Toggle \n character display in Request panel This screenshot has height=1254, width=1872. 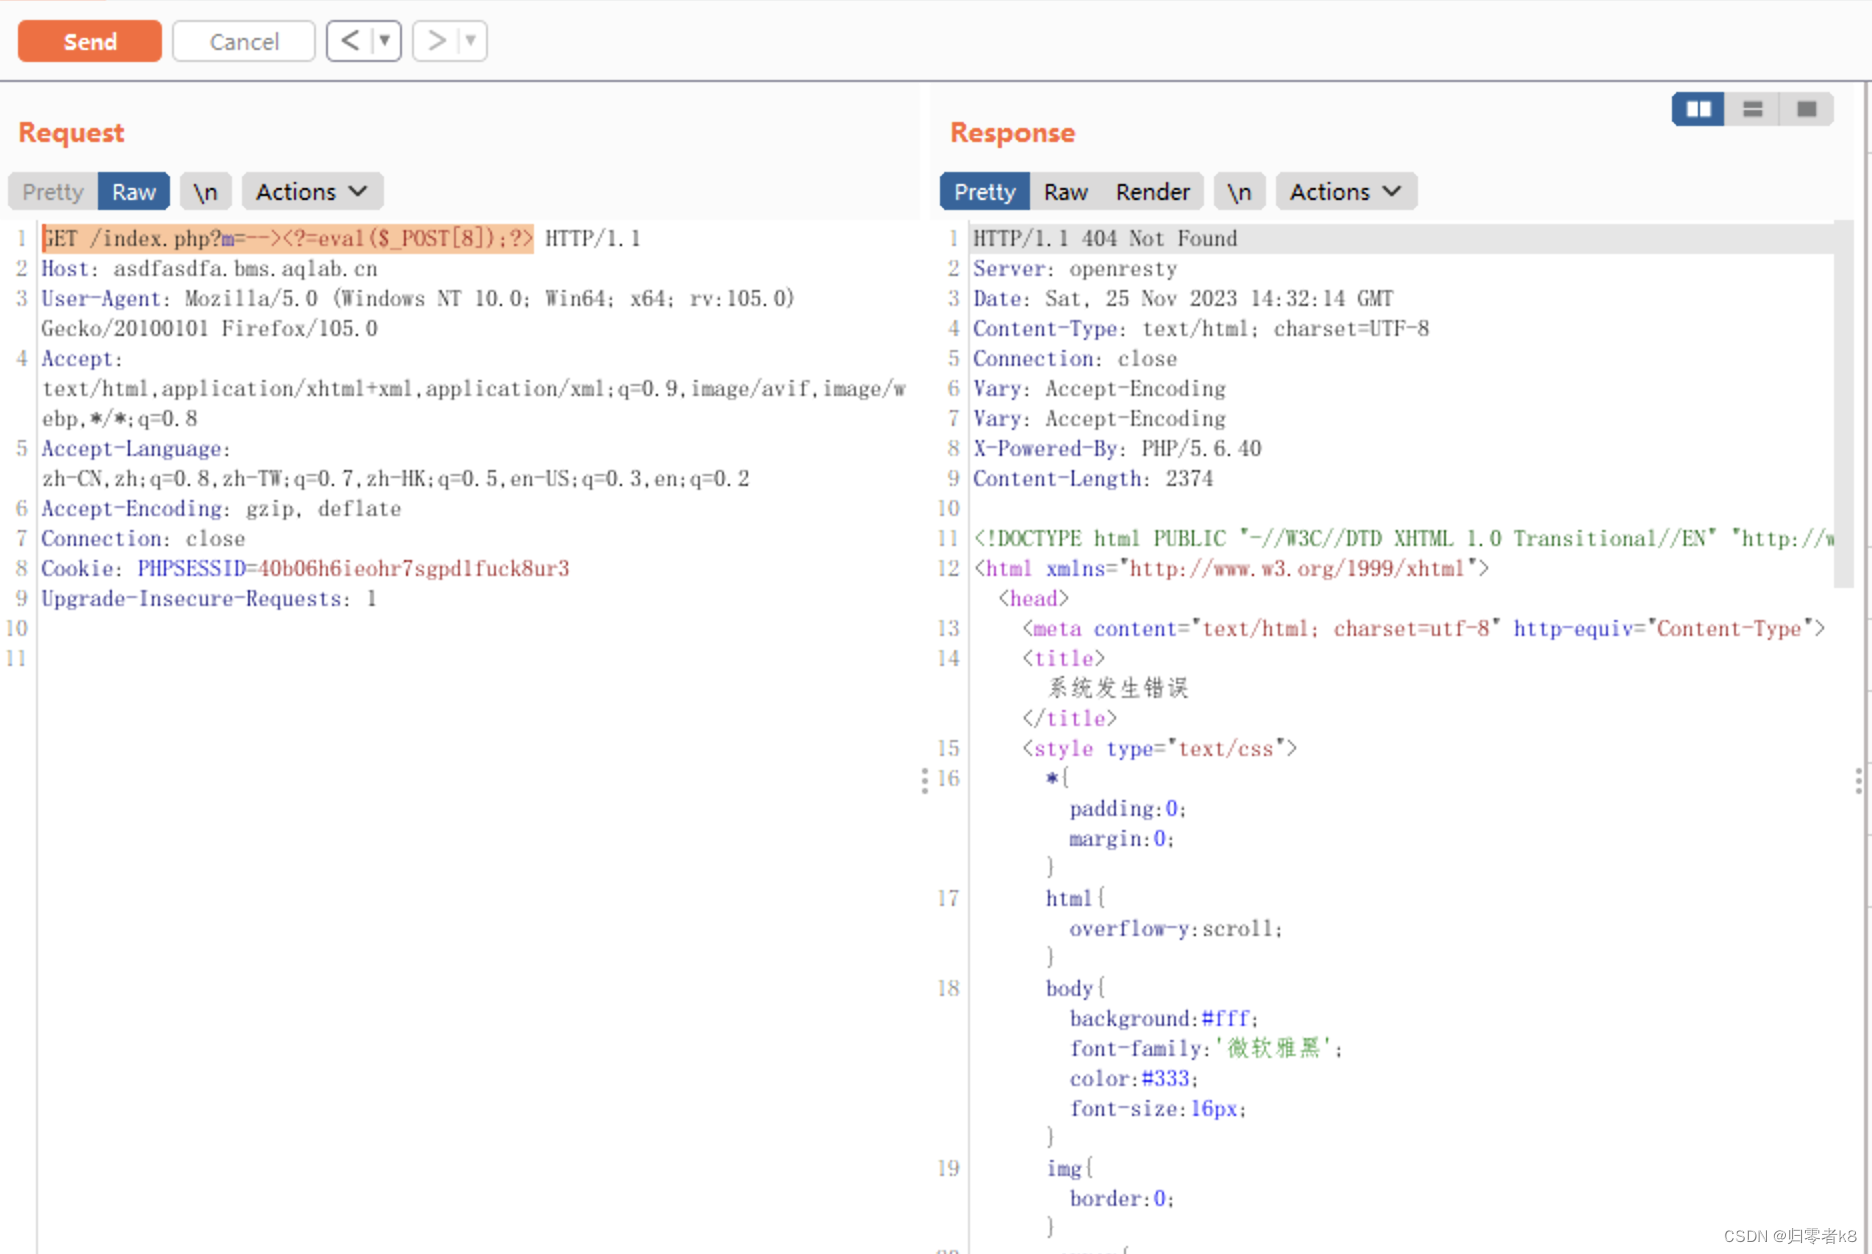coord(205,191)
